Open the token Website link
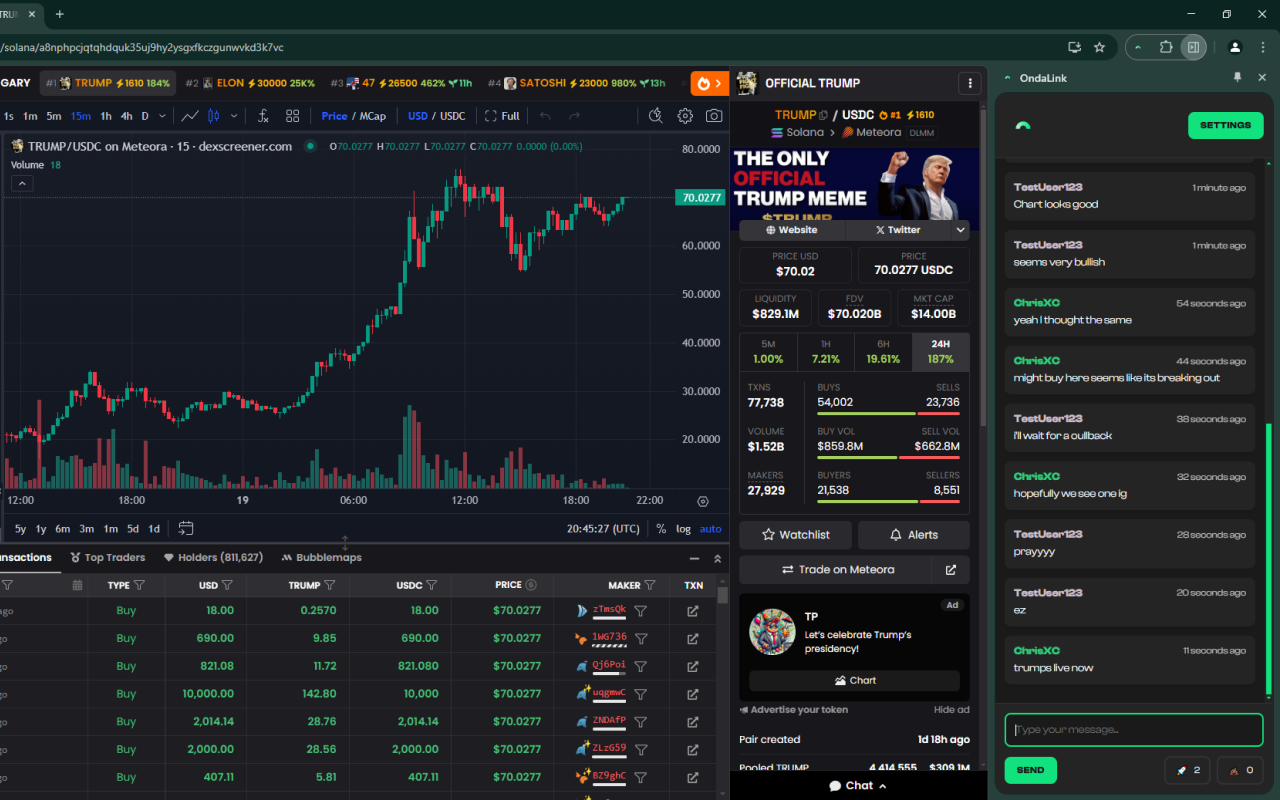 [x=792, y=230]
